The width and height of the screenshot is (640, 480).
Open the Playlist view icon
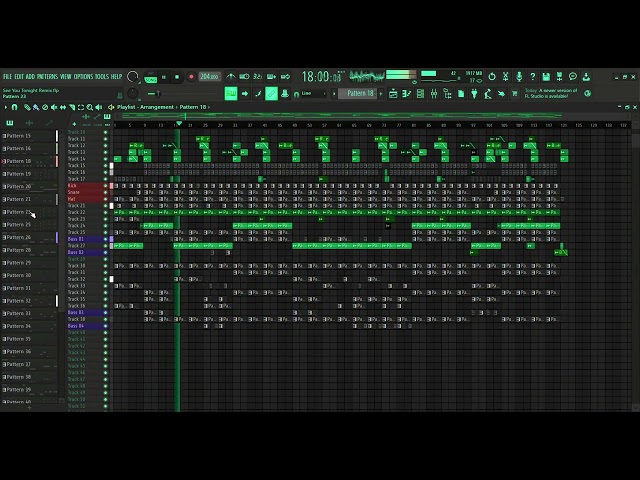point(393,94)
